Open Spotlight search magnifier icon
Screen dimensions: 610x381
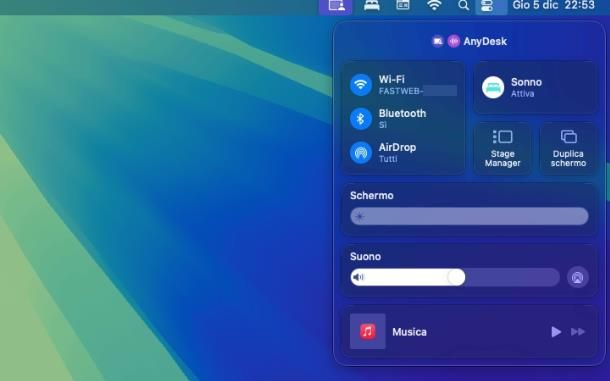(x=463, y=5)
